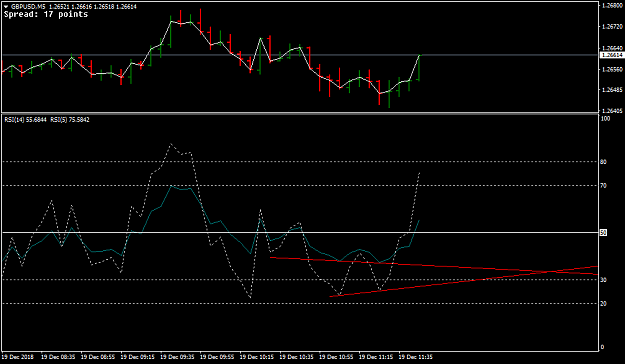Click the 1.26800 price scale label
The width and height of the screenshot is (625, 364).
click(612, 6)
